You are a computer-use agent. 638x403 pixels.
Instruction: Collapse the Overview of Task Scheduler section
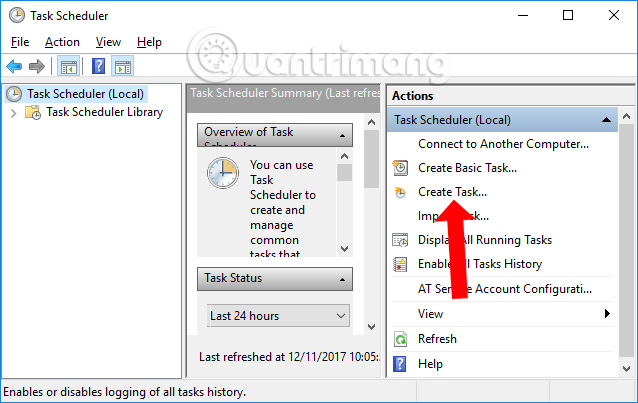[x=343, y=136]
